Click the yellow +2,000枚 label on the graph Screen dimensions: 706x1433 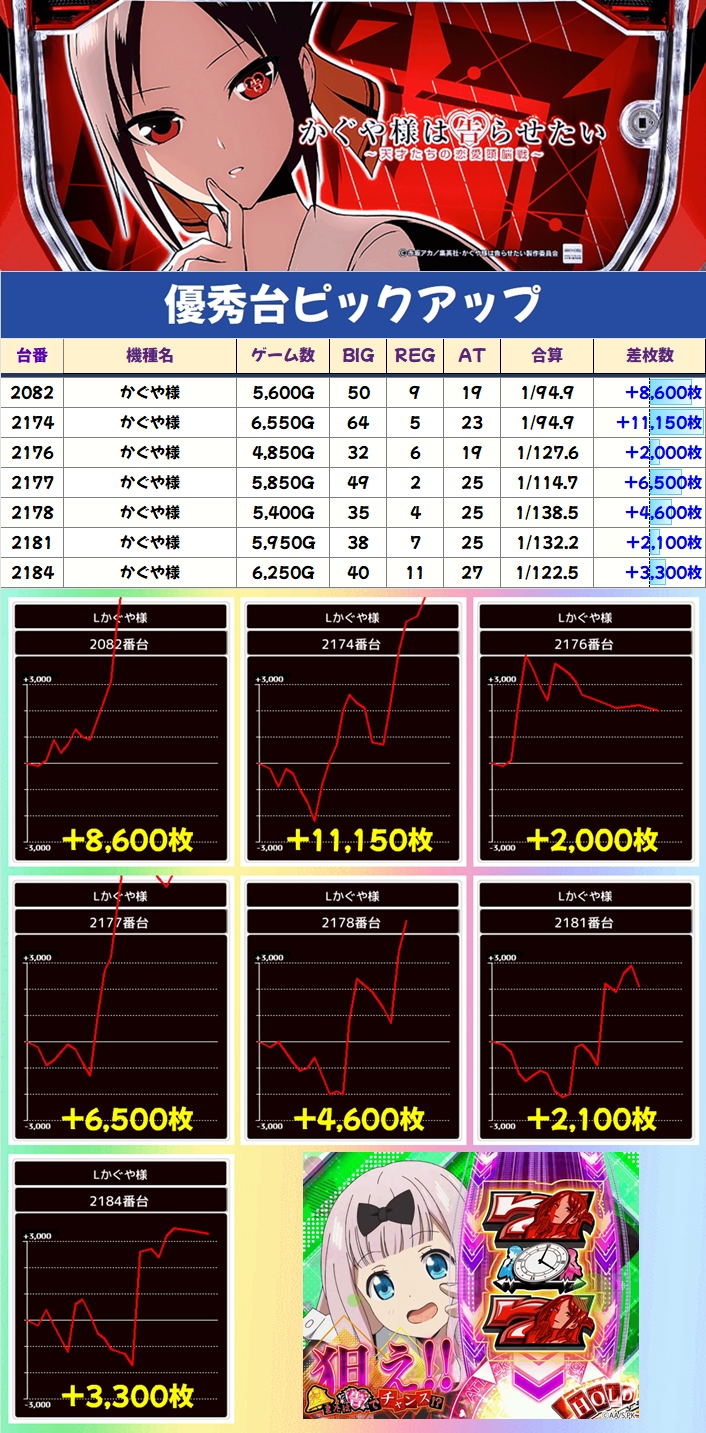593,839
